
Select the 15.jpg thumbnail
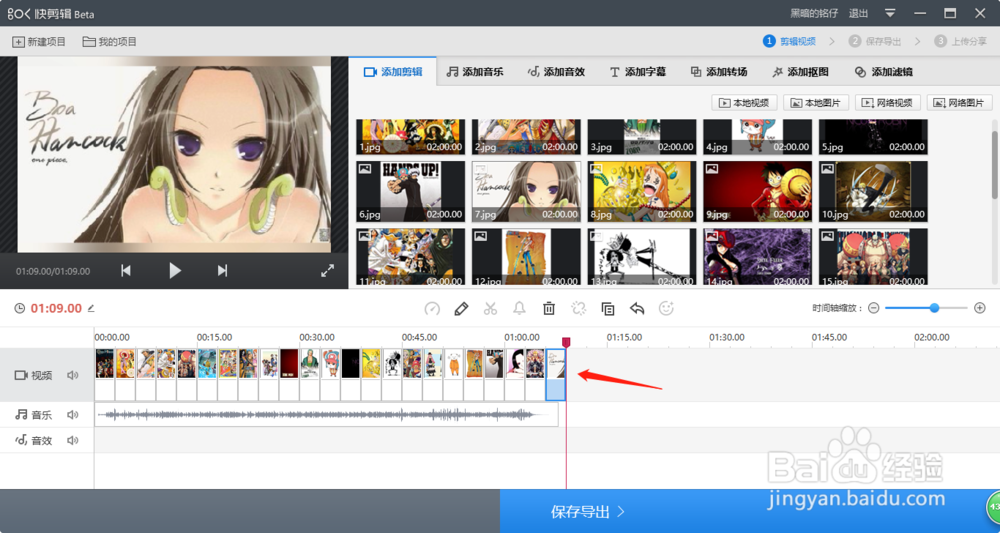873,257
